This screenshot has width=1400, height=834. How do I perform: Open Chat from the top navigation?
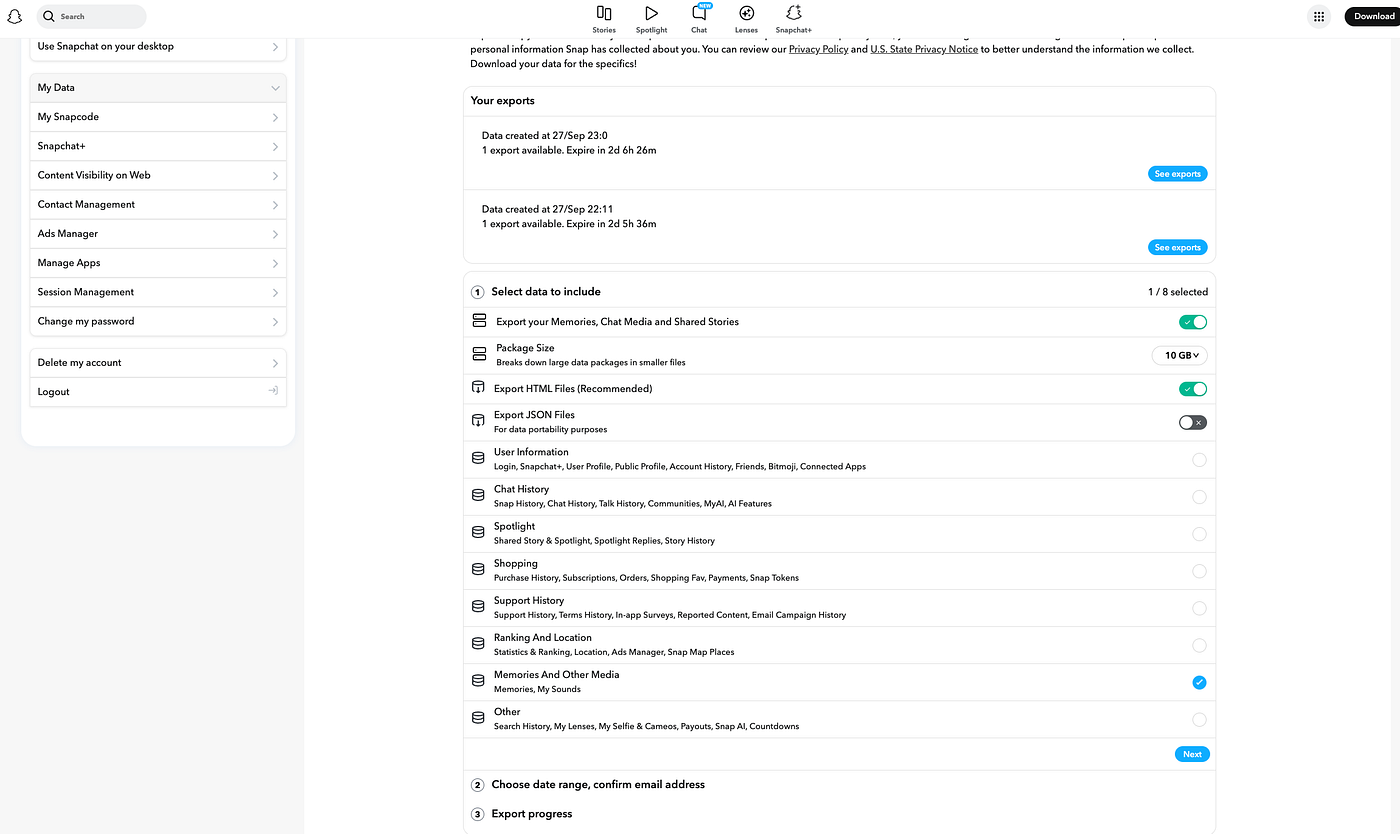tap(699, 18)
